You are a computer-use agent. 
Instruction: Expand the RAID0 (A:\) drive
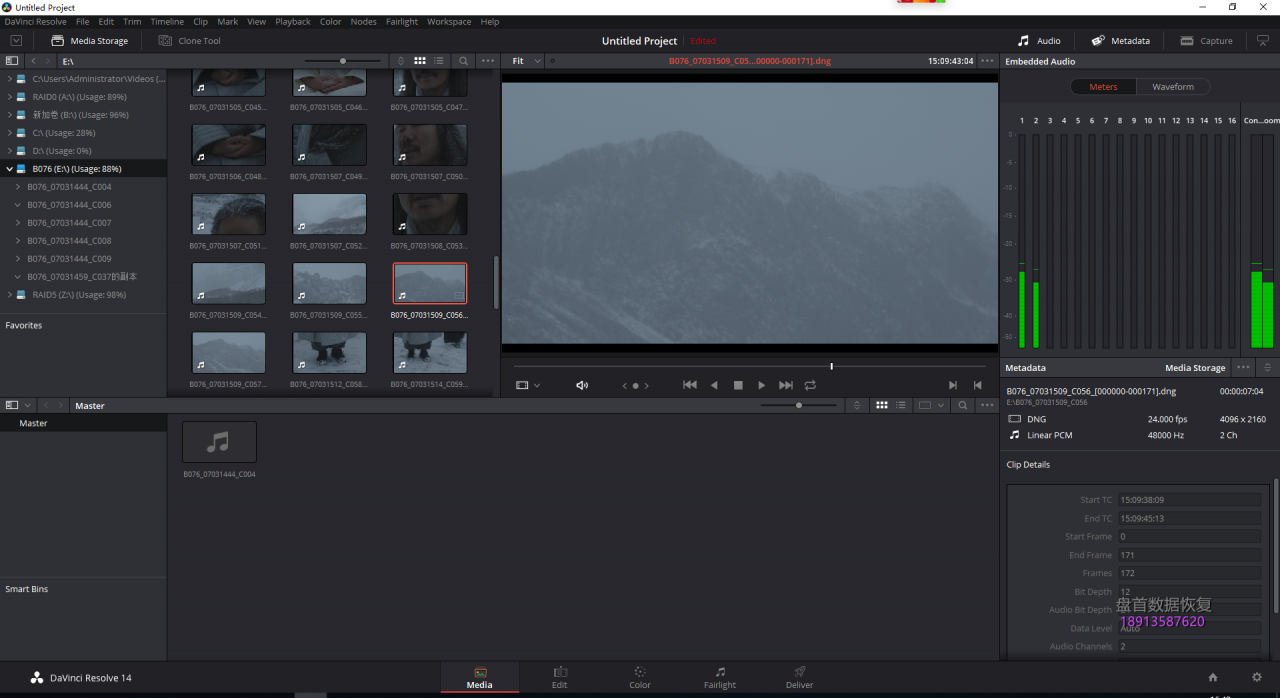point(10,97)
